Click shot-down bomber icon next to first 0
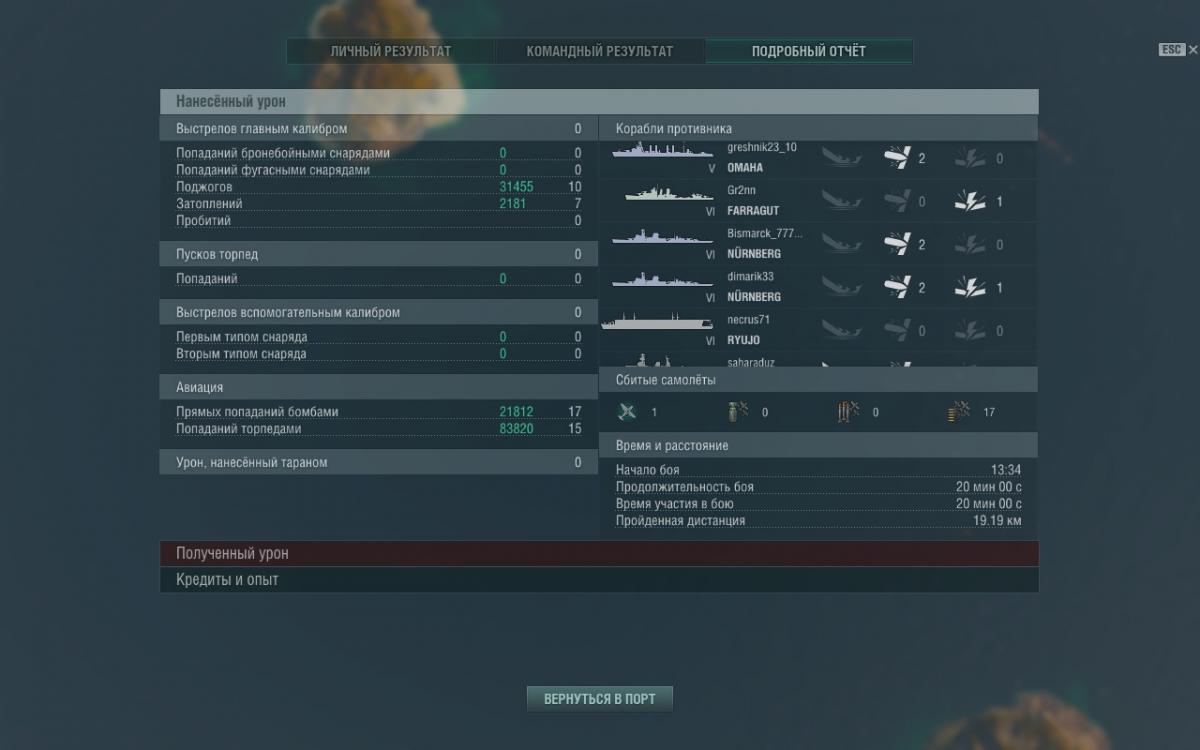This screenshot has width=1200, height=750. pos(738,412)
